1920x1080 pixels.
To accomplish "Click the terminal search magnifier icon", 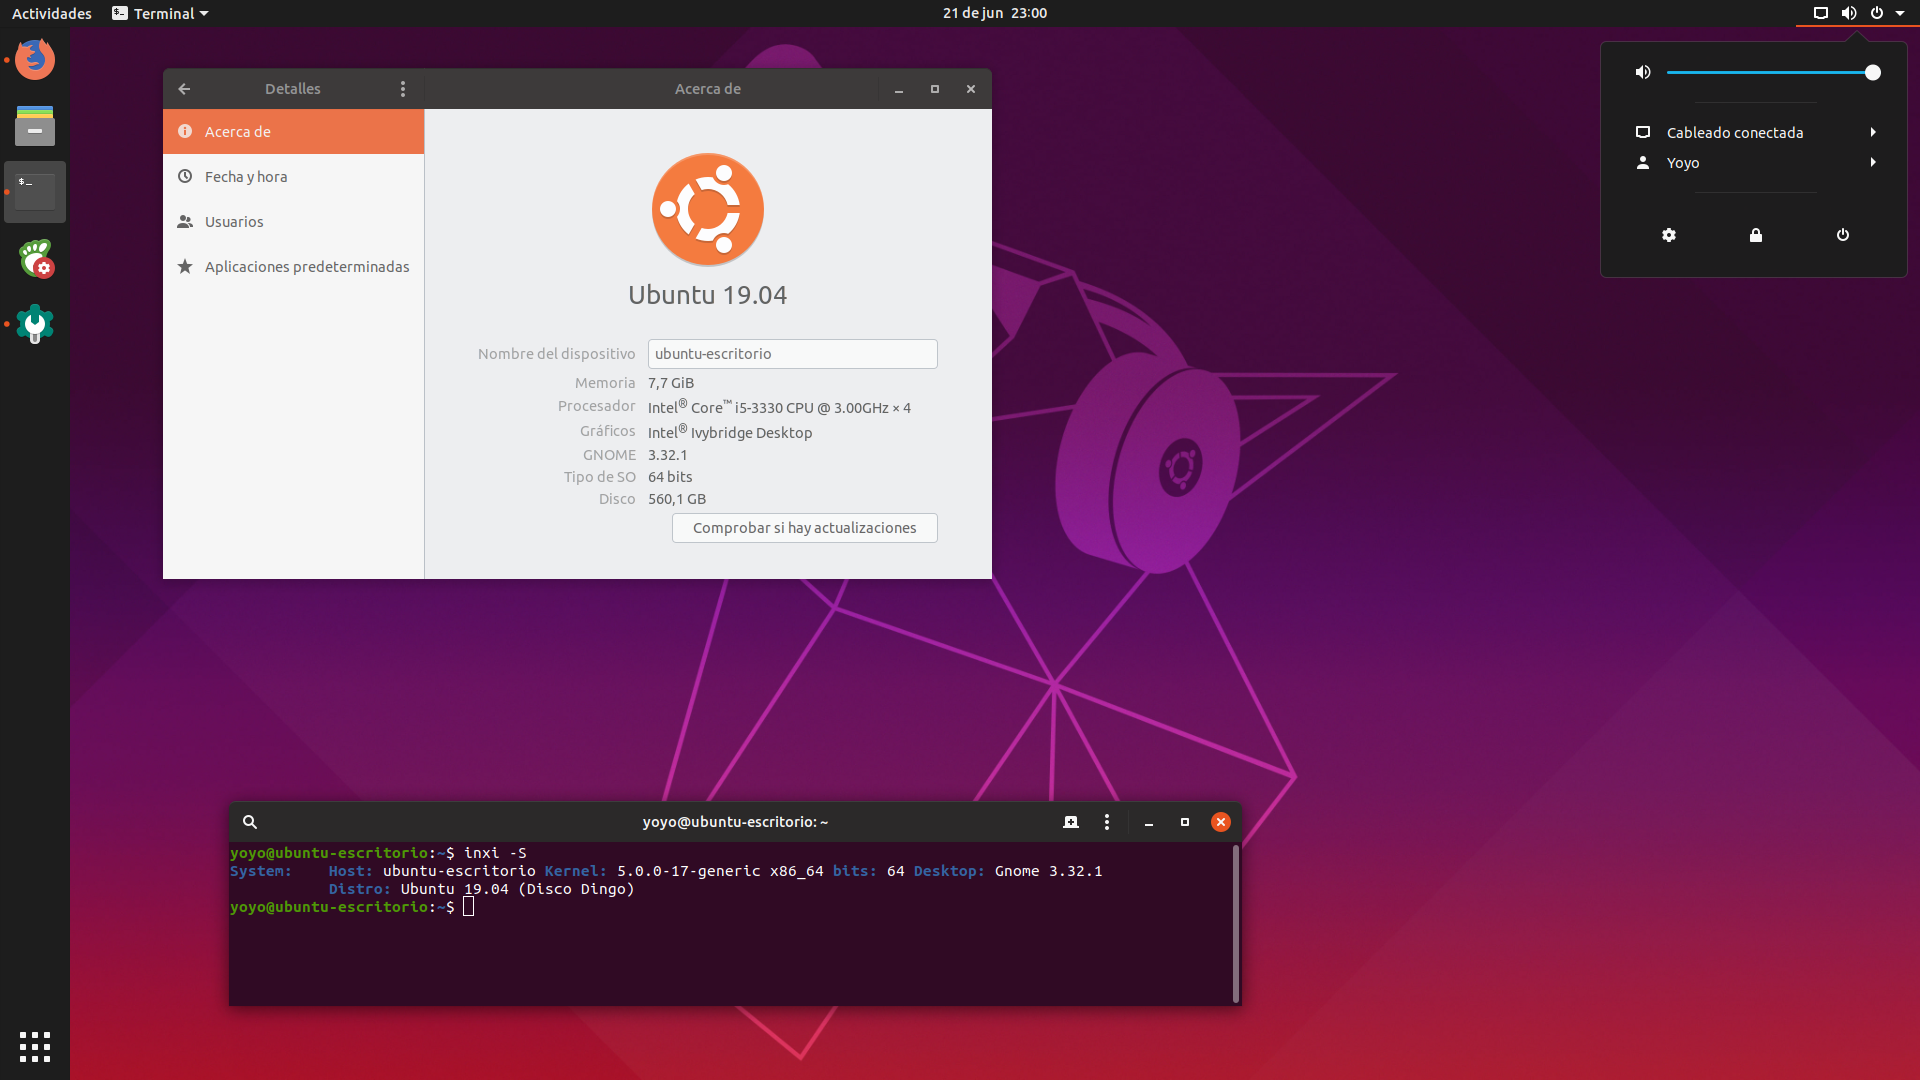I will pos(250,822).
